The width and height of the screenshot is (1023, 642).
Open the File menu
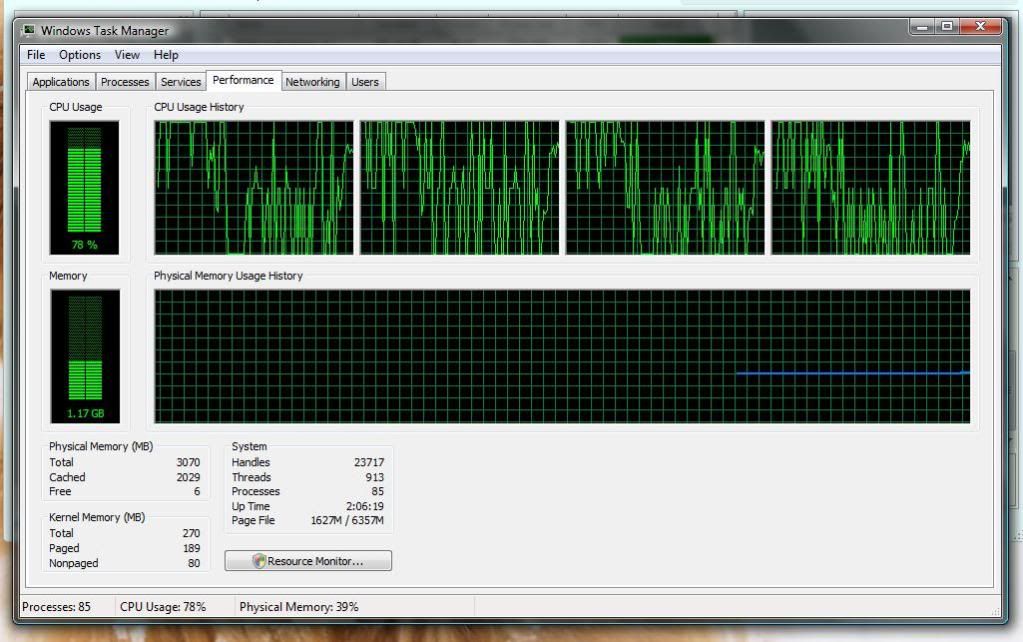(x=36, y=55)
